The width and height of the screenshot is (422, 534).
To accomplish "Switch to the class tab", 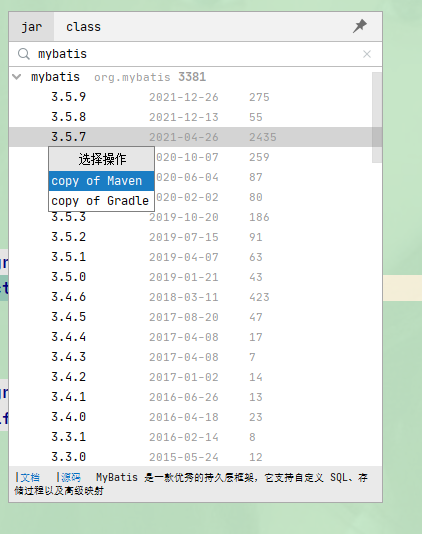I will (x=83, y=27).
